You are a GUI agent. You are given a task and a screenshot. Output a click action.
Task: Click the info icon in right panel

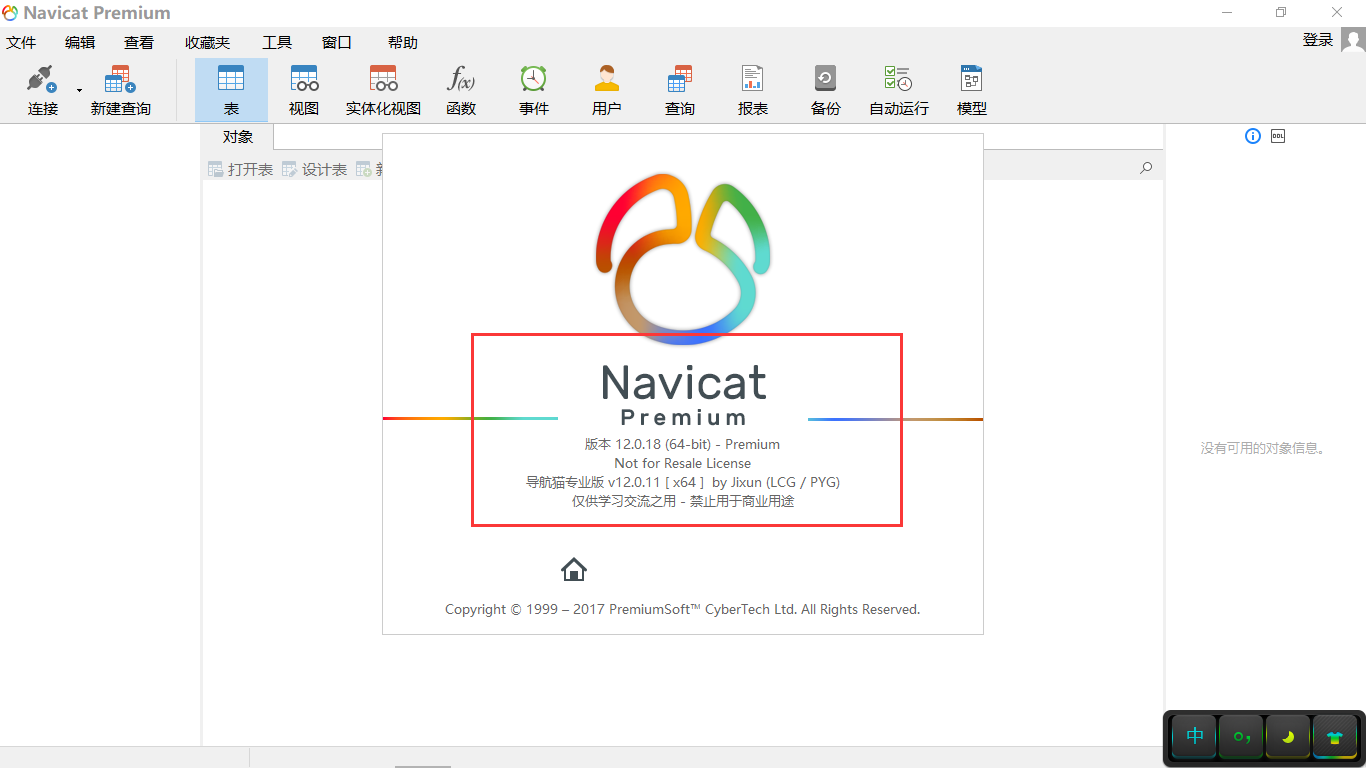1253,136
